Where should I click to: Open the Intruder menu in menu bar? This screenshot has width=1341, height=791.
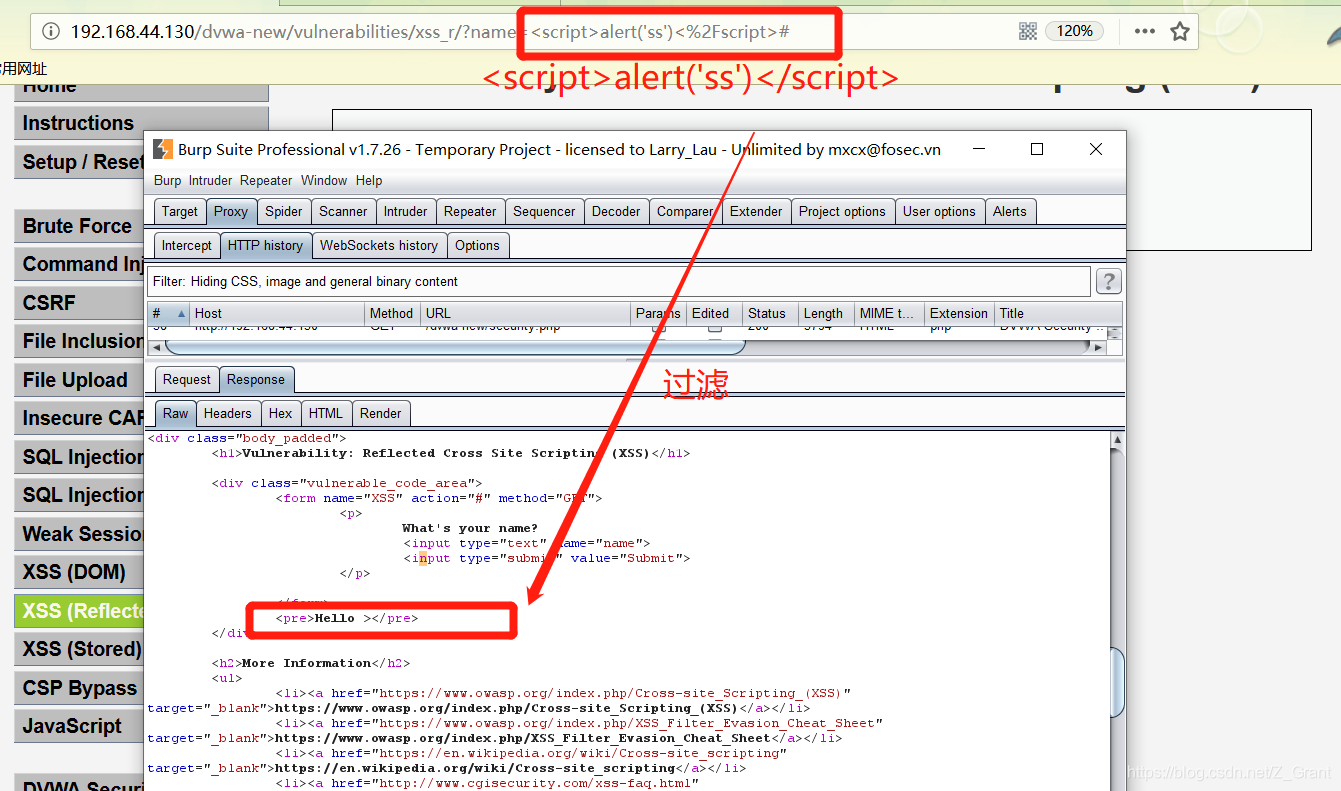tap(209, 180)
